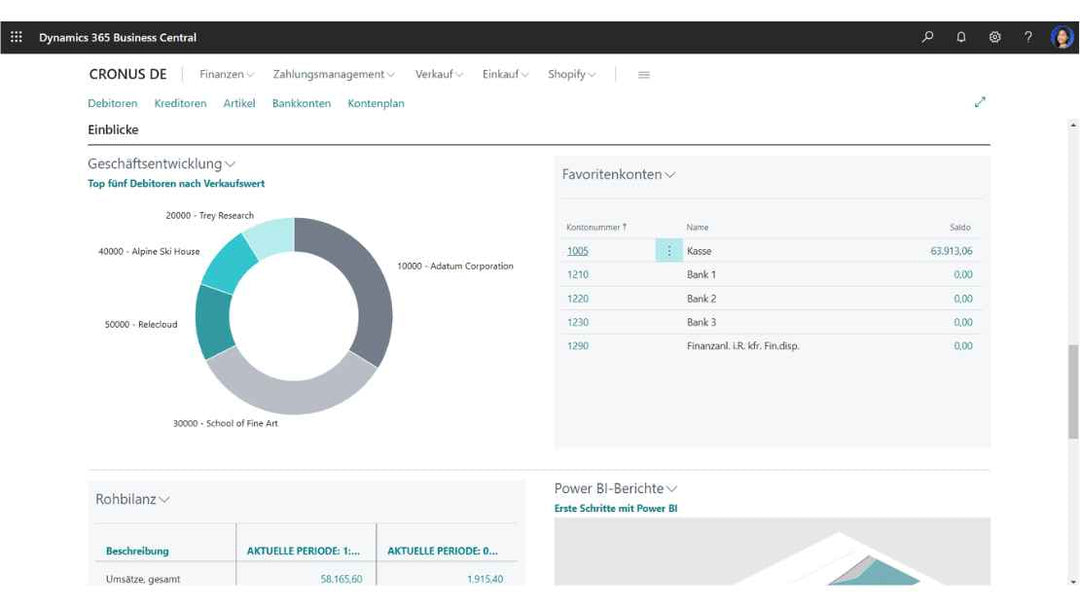The image size is (1080, 607).
Task: Open the Favoritenkonten dropdown chevron
Action: click(x=670, y=175)
